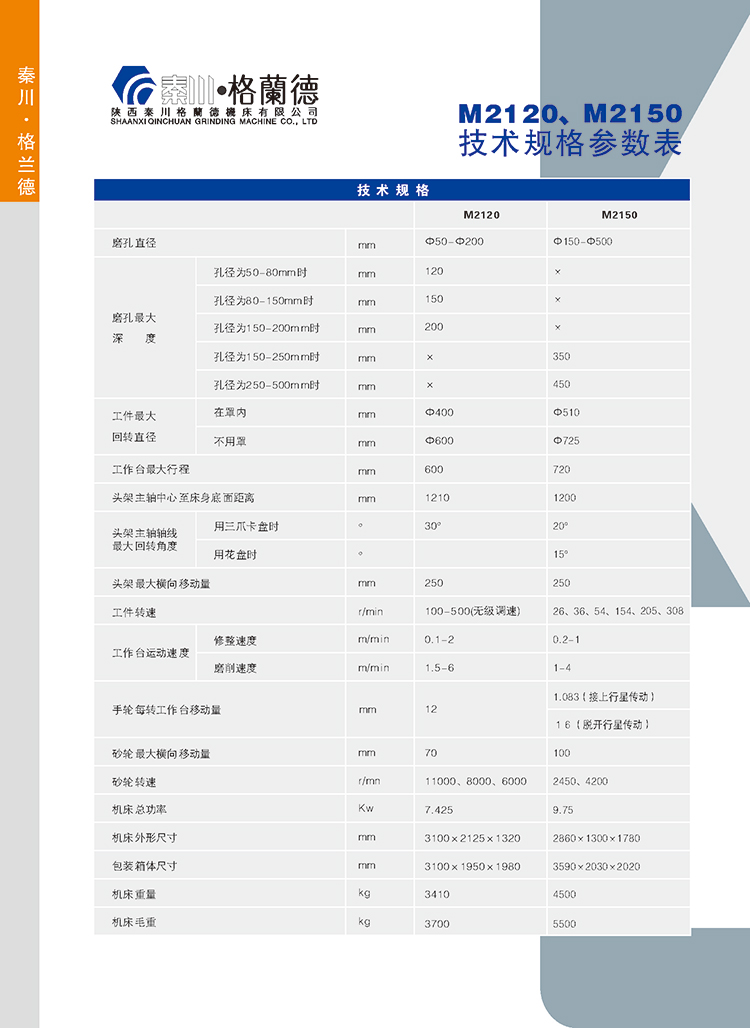Screen dimensions: 750x1028
Task: Click the 孔径为80-150mm时 label
Action: click(264, 300)
